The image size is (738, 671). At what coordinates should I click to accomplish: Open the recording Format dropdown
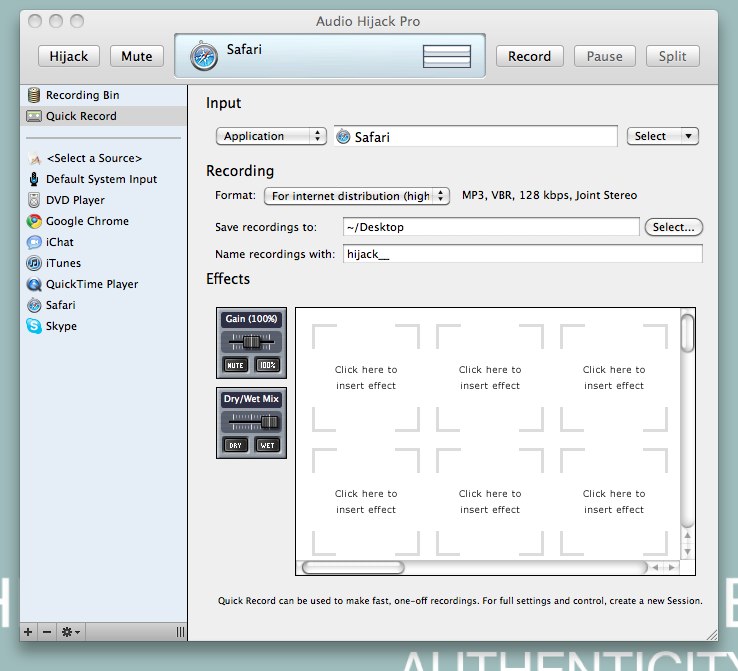(357, 196)
